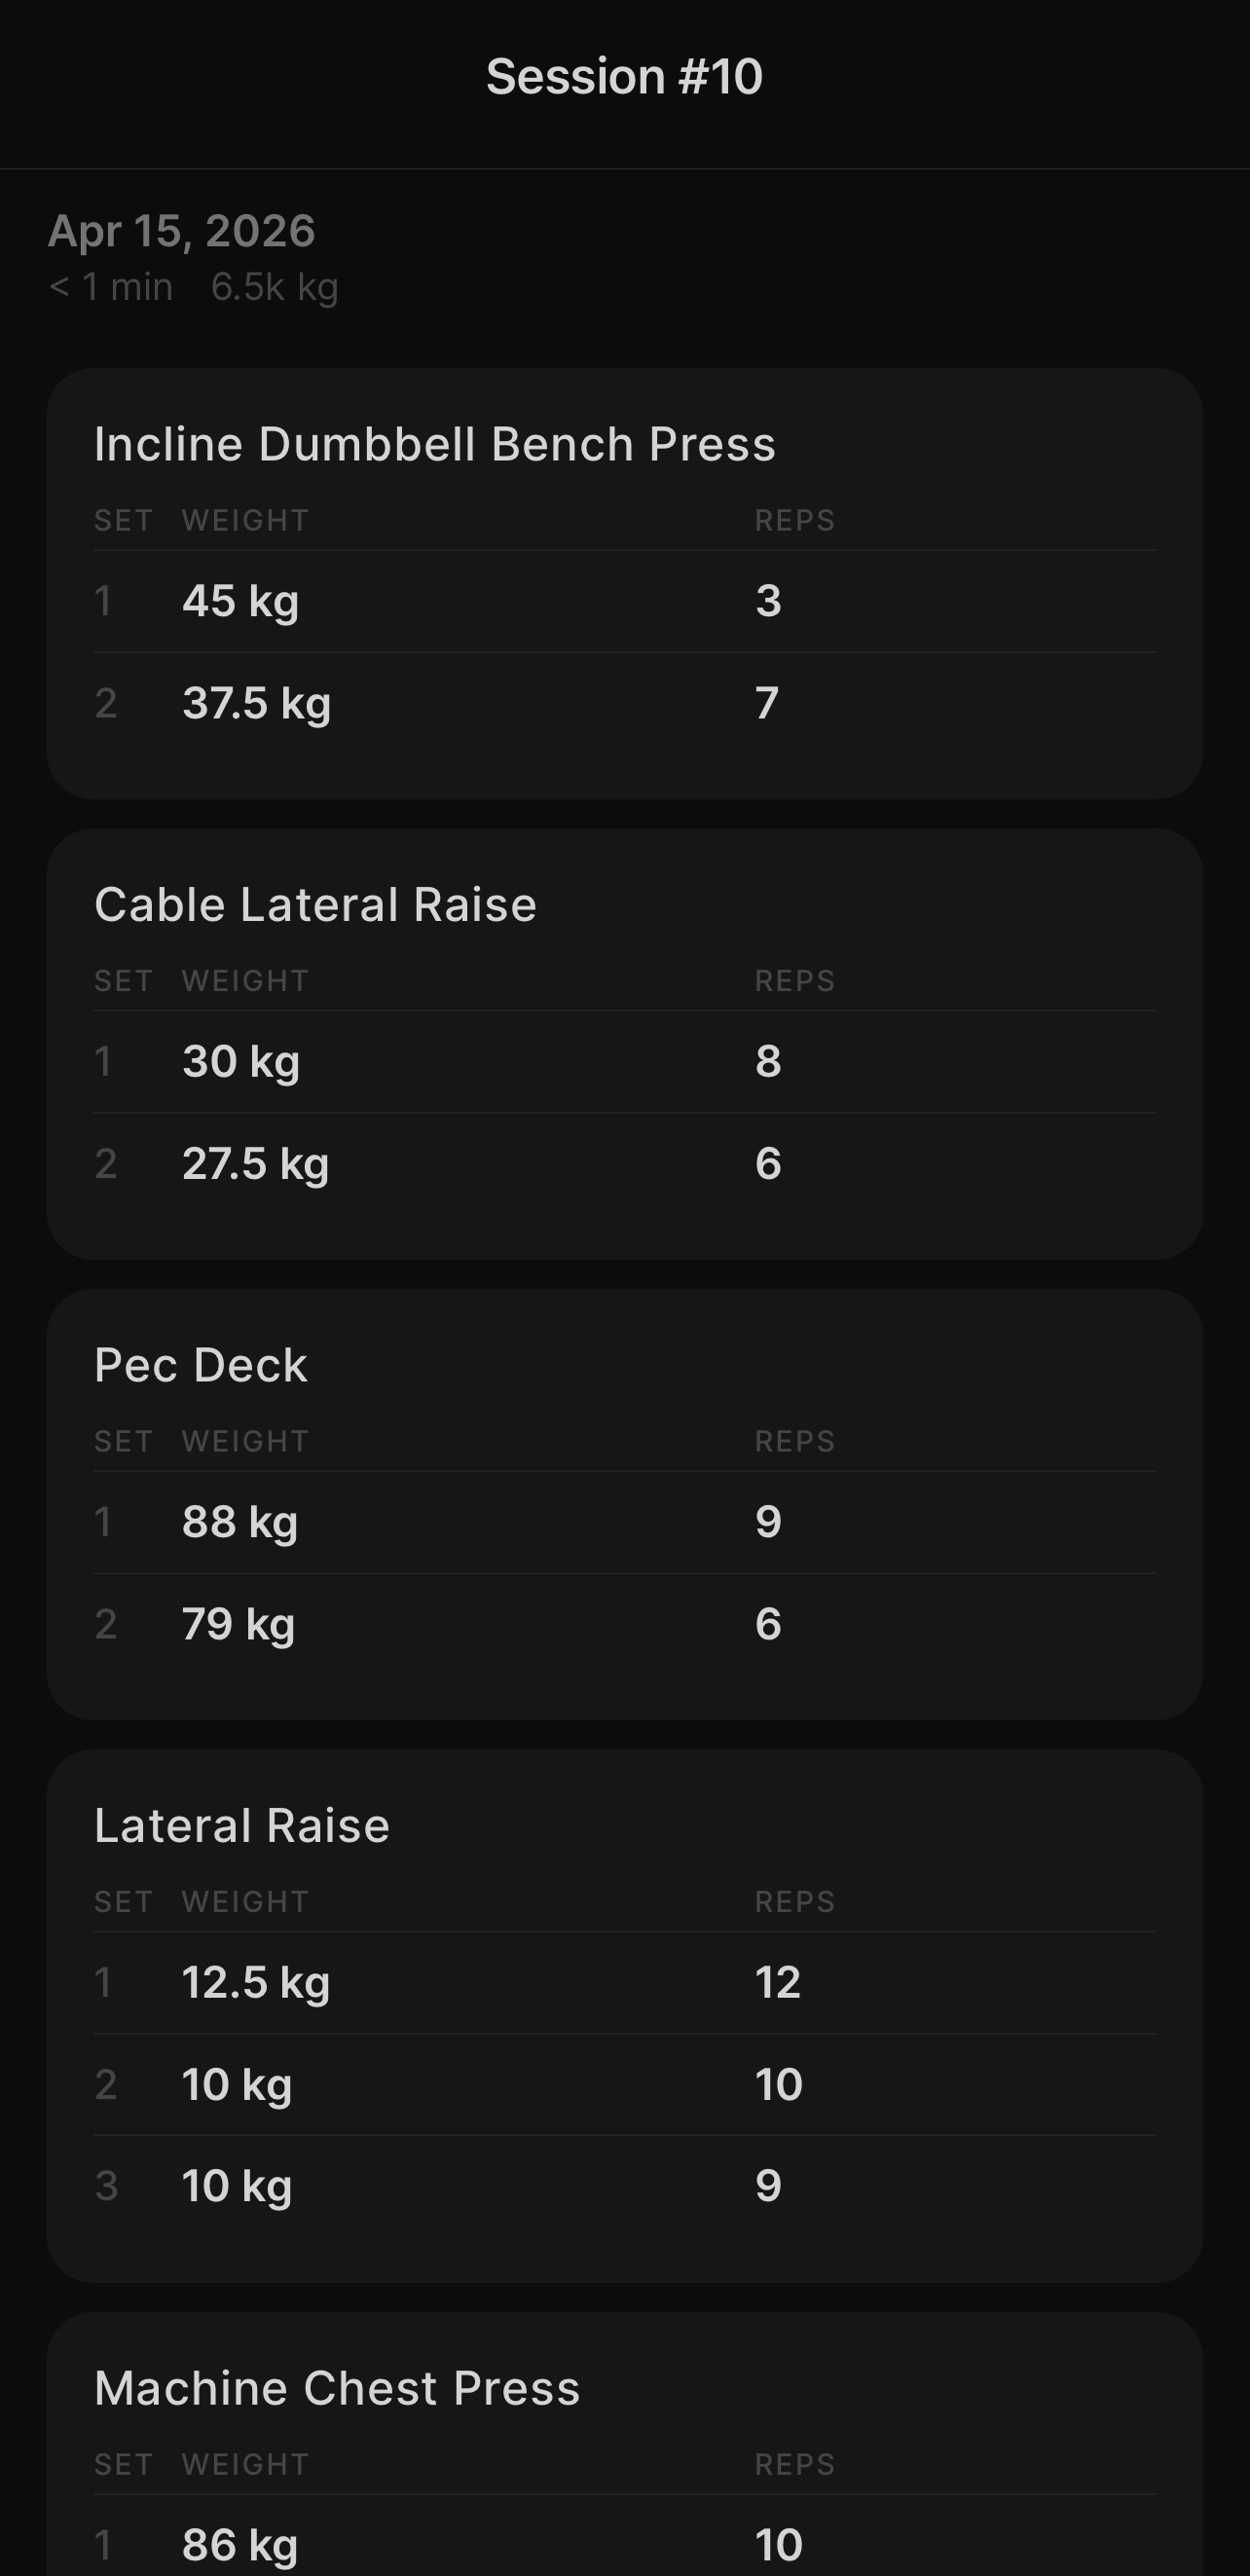
Task: Tap Pec Deck REPS column header
Action: point(794,1441)
